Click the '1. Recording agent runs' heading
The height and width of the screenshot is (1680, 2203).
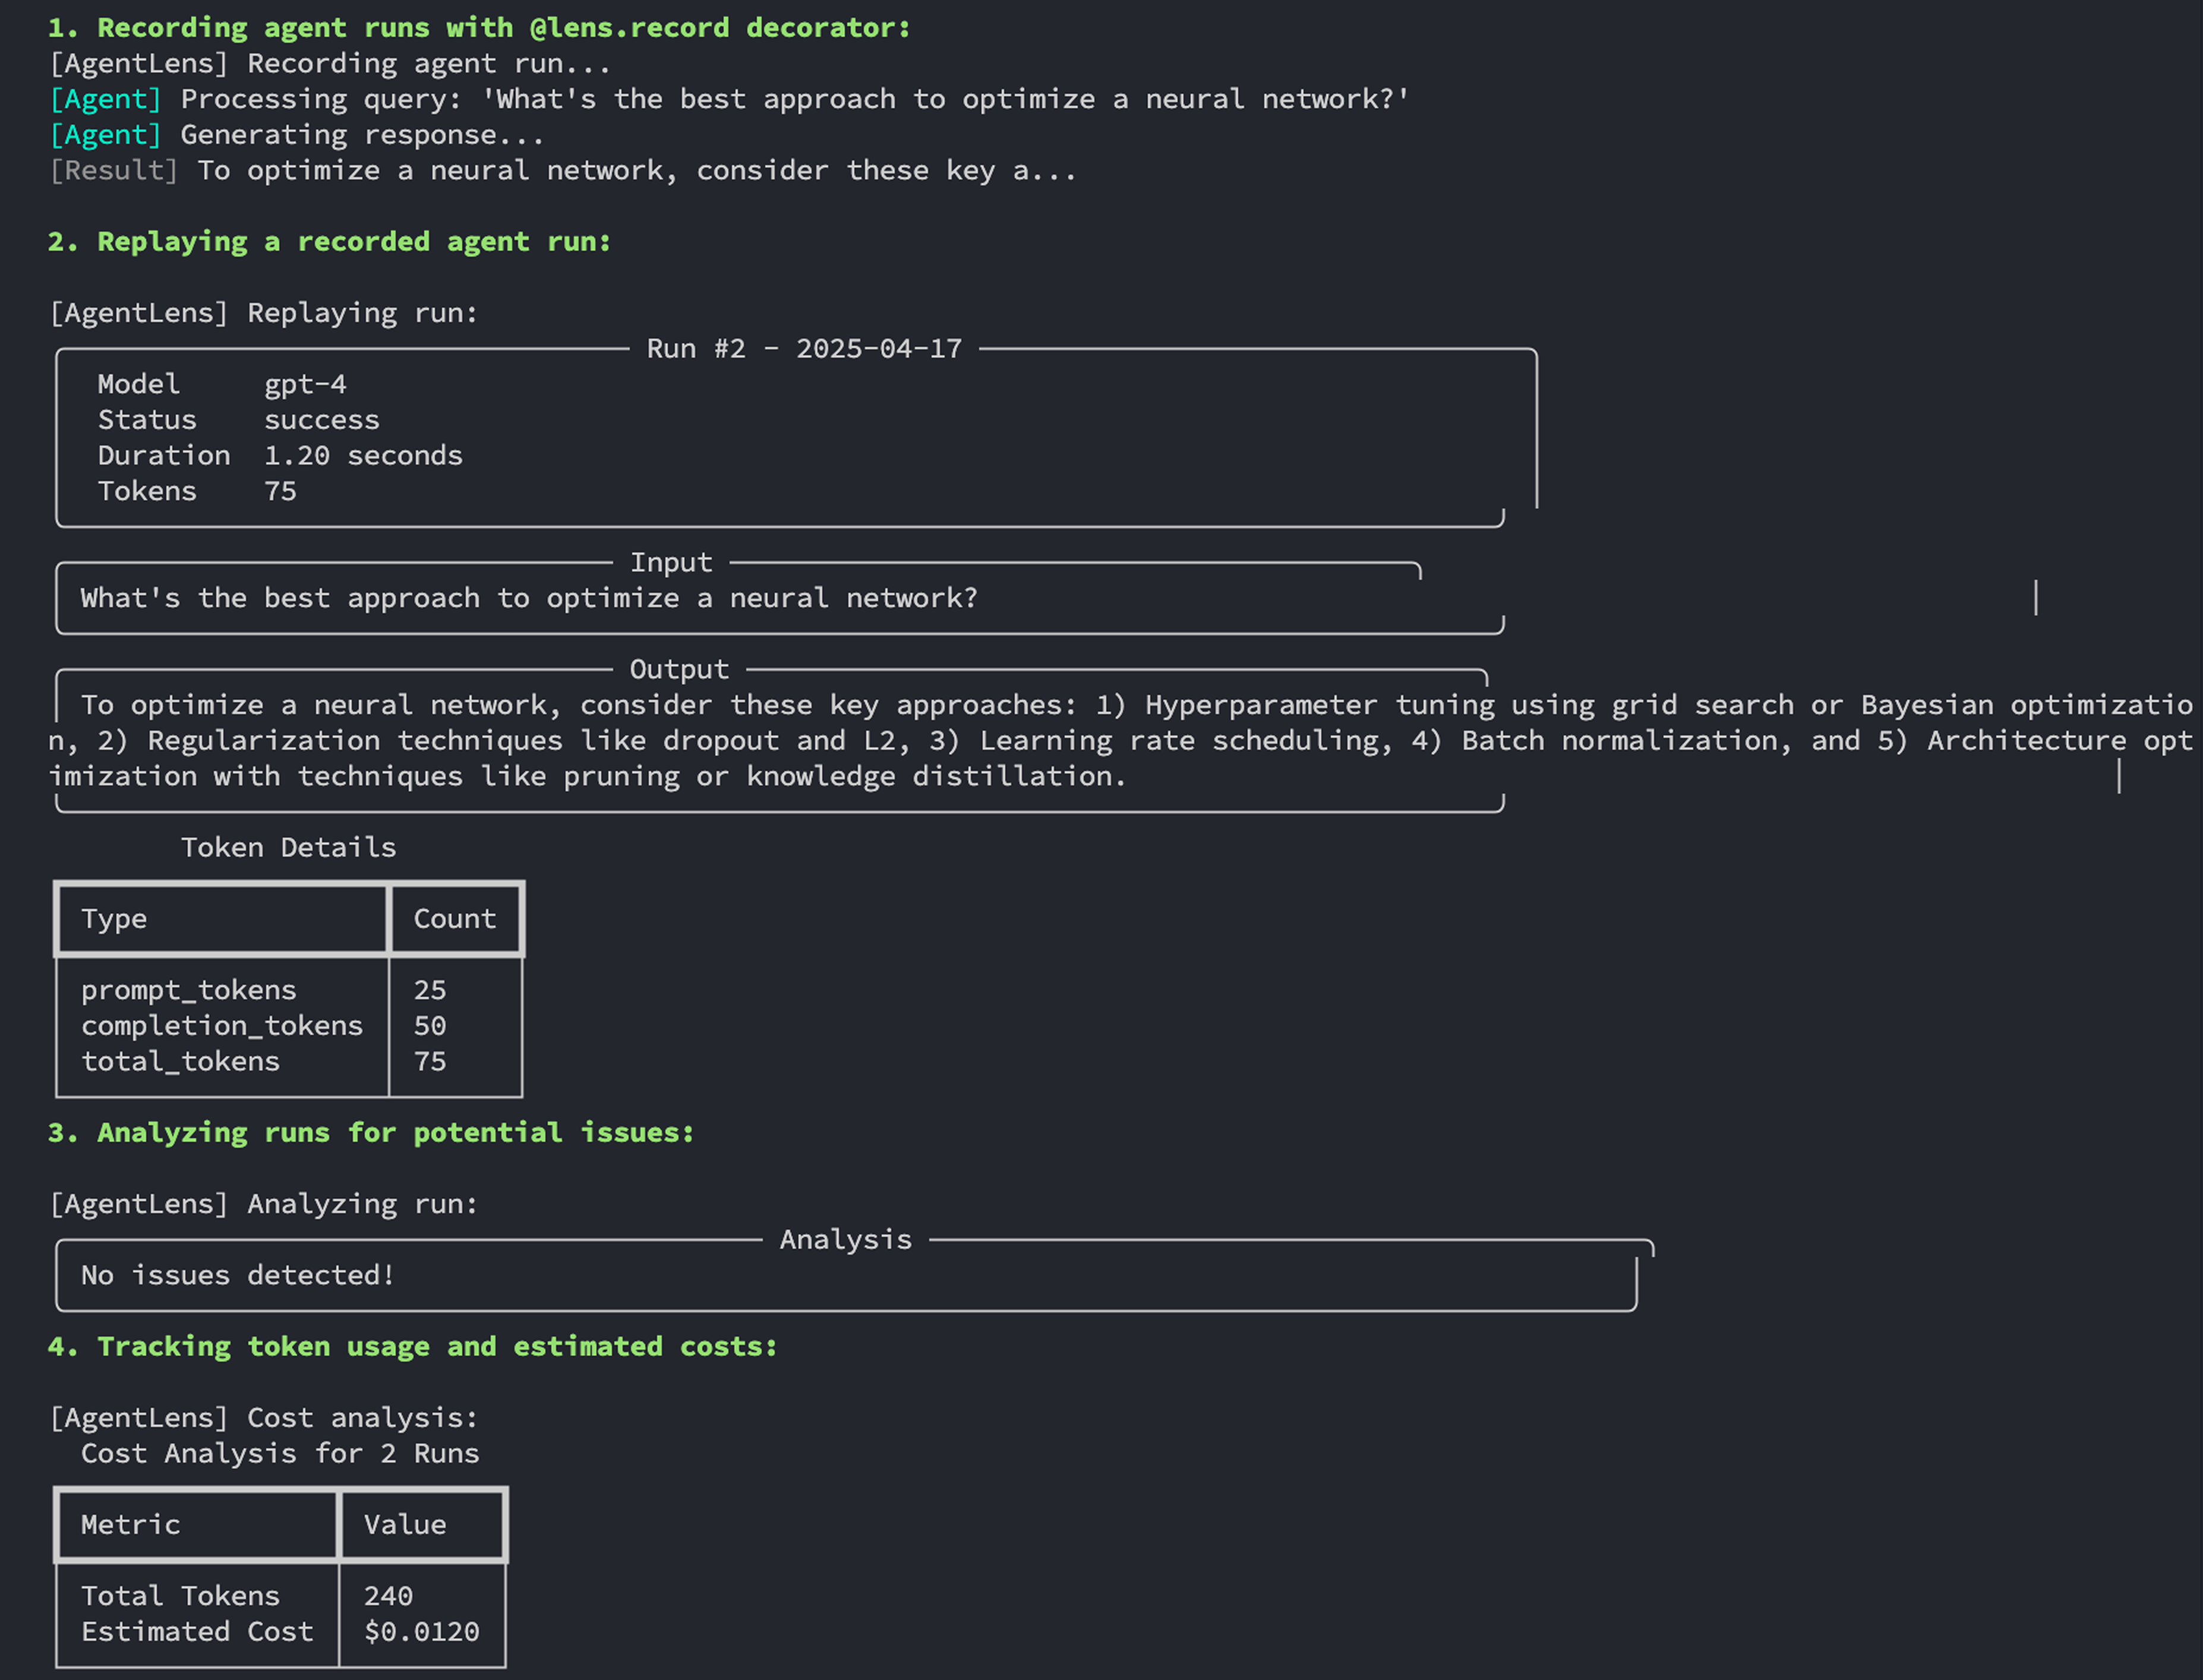(479, 28)
